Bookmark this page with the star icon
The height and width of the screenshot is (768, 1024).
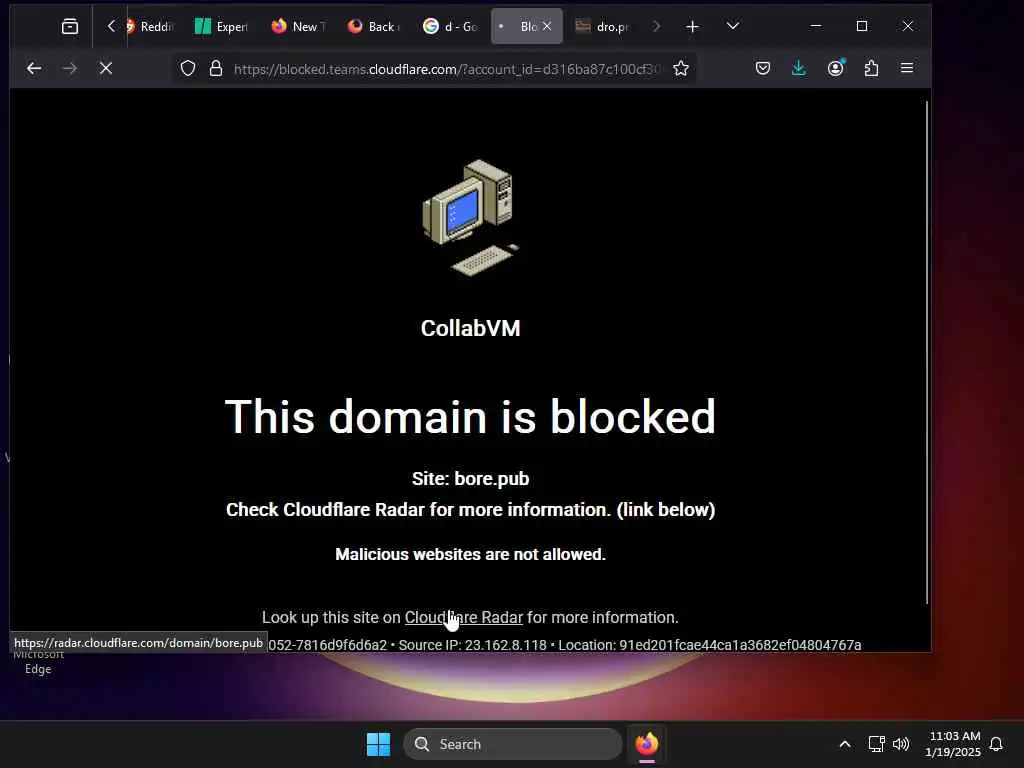point(680,69)
